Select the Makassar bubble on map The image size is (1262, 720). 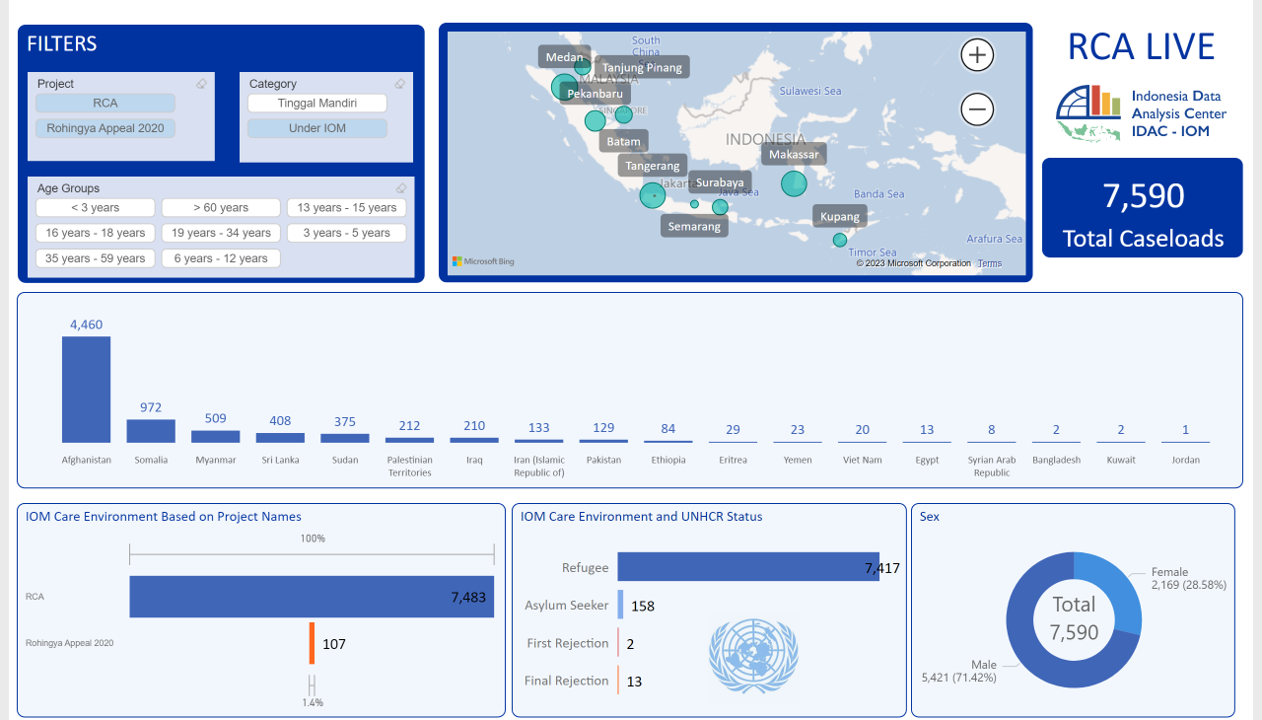pyautogui.click(x=794, y=183)
